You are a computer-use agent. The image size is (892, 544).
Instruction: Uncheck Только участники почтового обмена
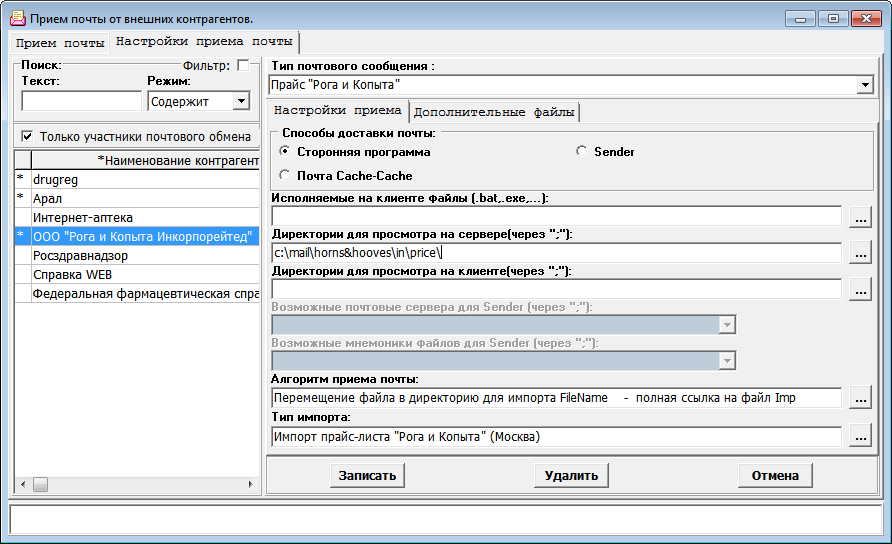click(x=27, y=136)
